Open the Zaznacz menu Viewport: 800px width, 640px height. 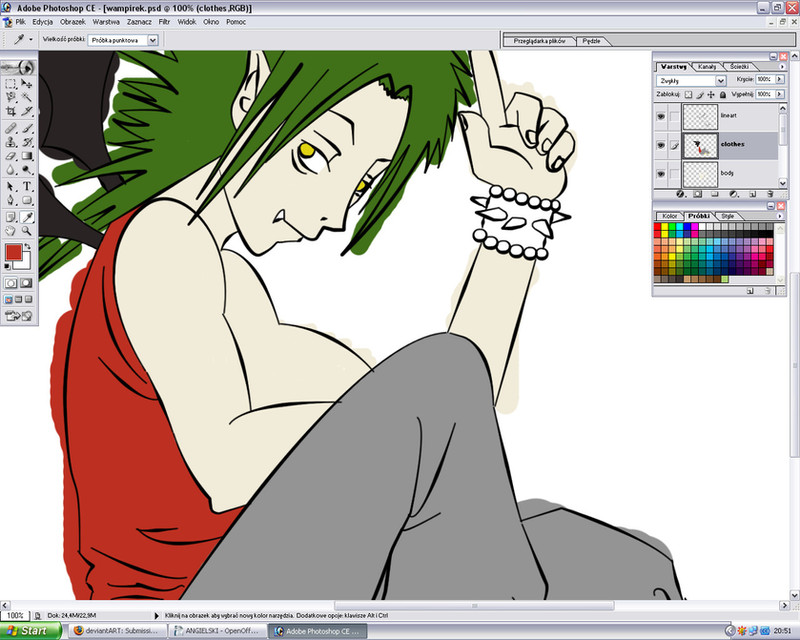tap(139, 22)
